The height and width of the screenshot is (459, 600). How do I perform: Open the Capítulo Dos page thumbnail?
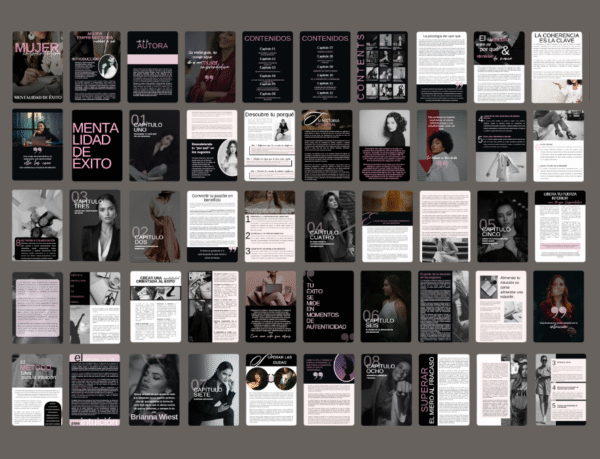153,226
